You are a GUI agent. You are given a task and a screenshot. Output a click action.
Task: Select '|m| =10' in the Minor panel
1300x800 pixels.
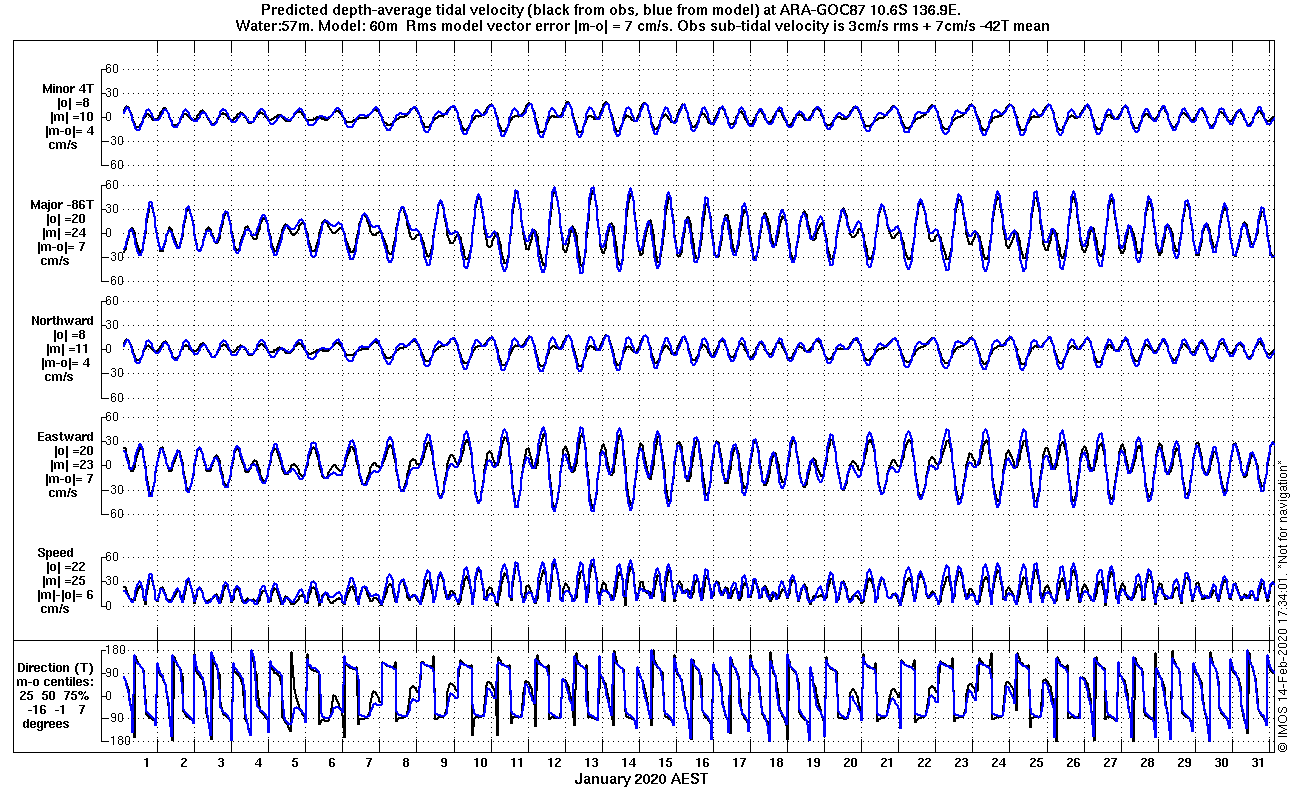click(72, 117)
